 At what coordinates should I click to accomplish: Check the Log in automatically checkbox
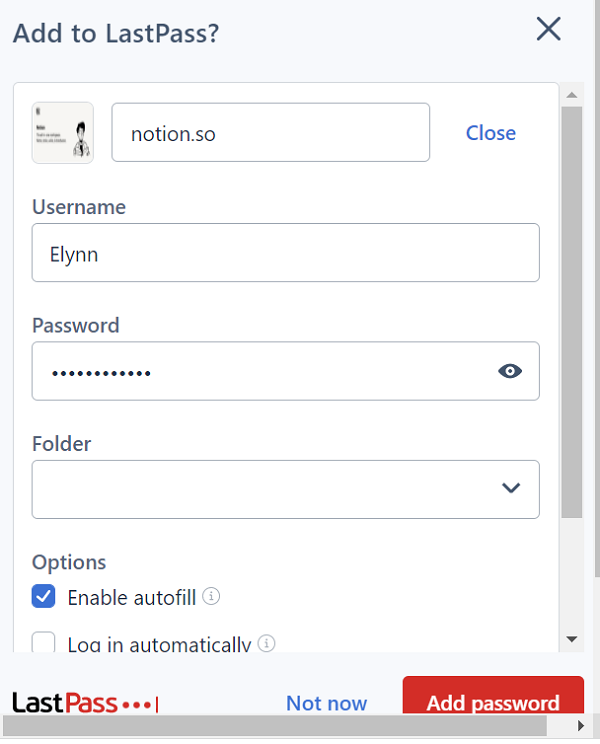click(x=44, y=642)
